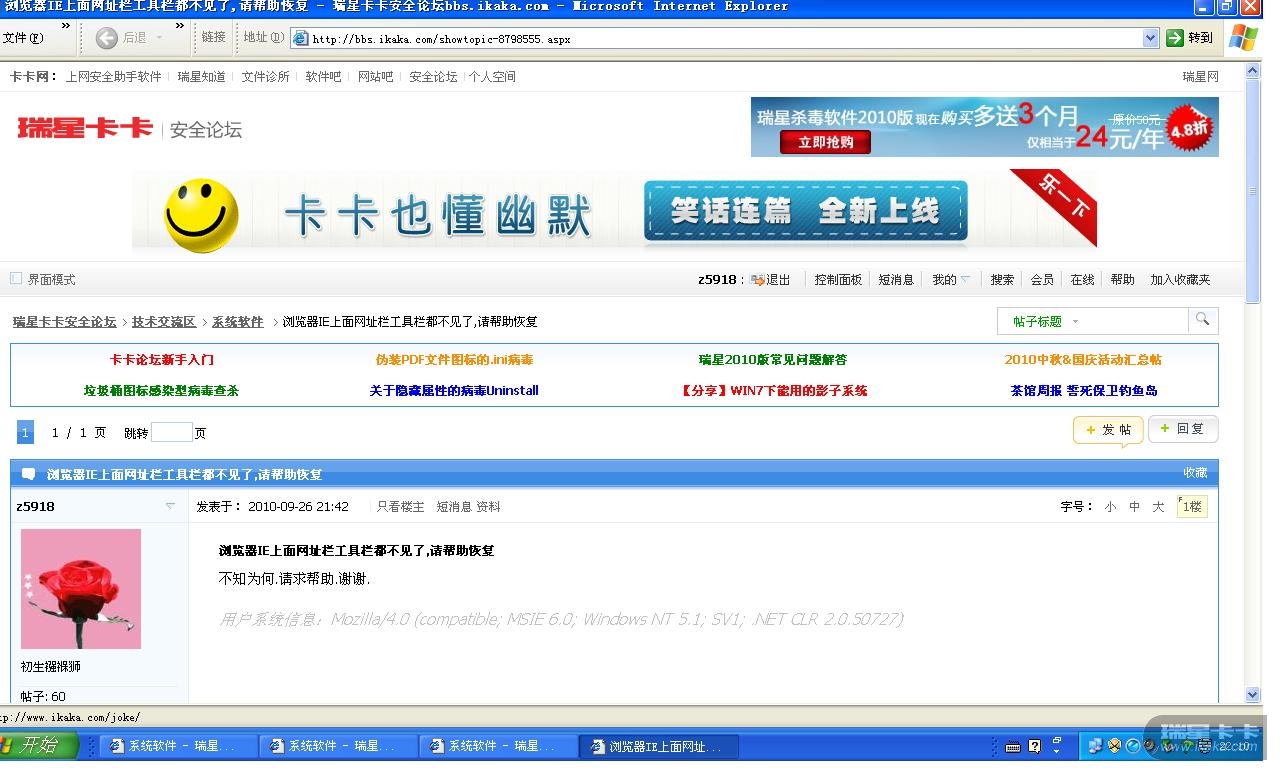The height and width of the screenshot is (768, 1280).
Task: Click the page icon in the address bar
Action: click(x=300, y=39)
